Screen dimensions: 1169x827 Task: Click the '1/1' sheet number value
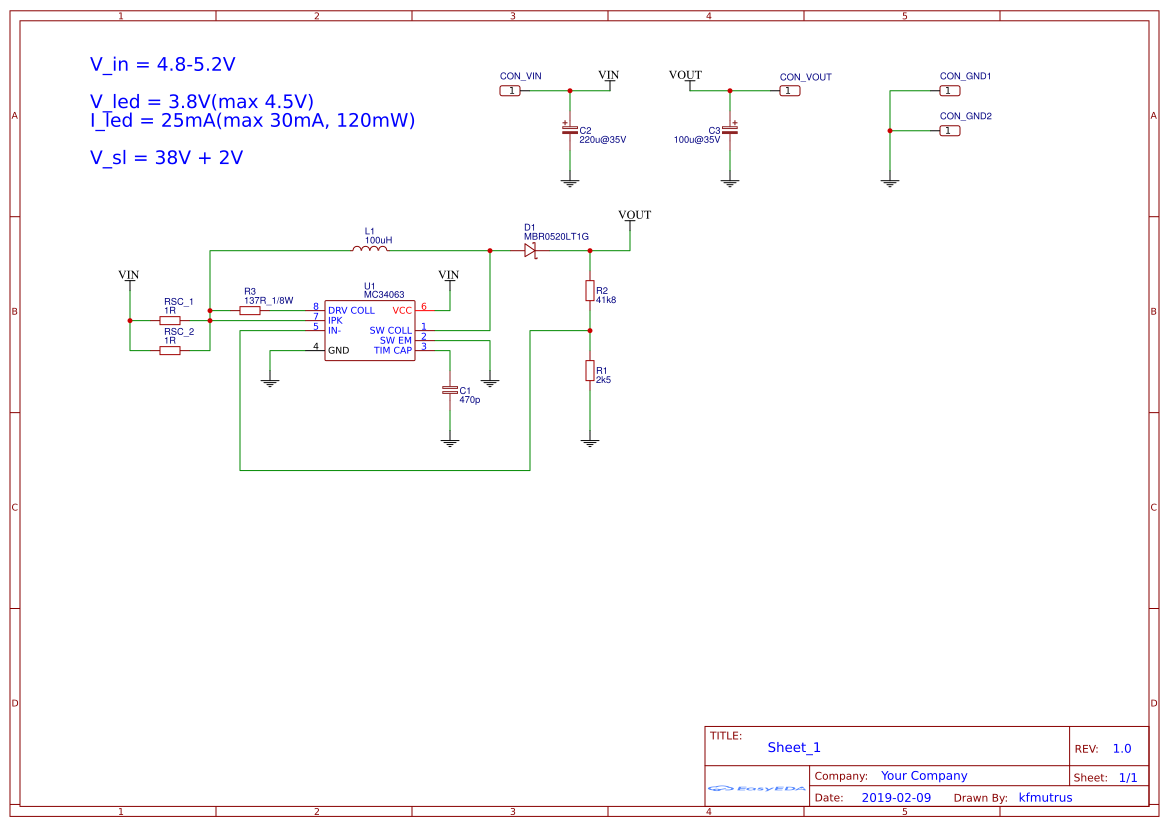pyautogui.click(x=1128, y=778)
